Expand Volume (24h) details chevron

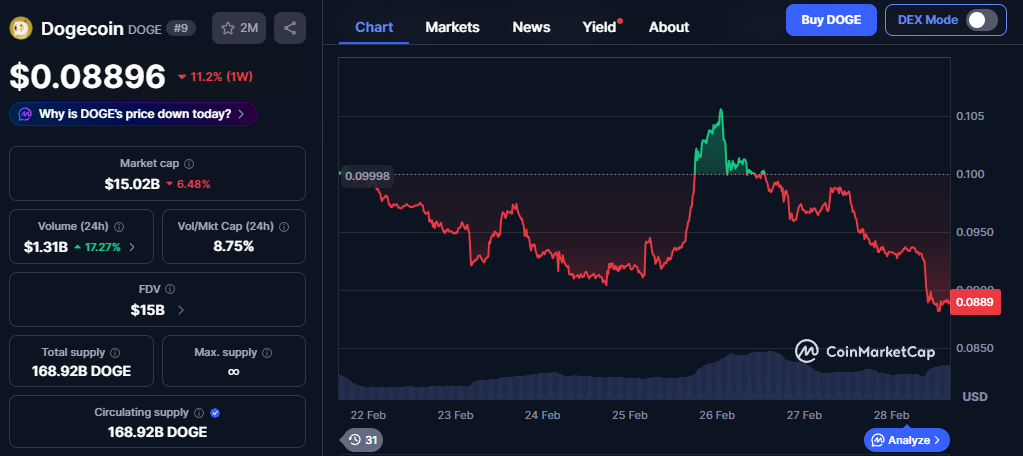point(133,246)
